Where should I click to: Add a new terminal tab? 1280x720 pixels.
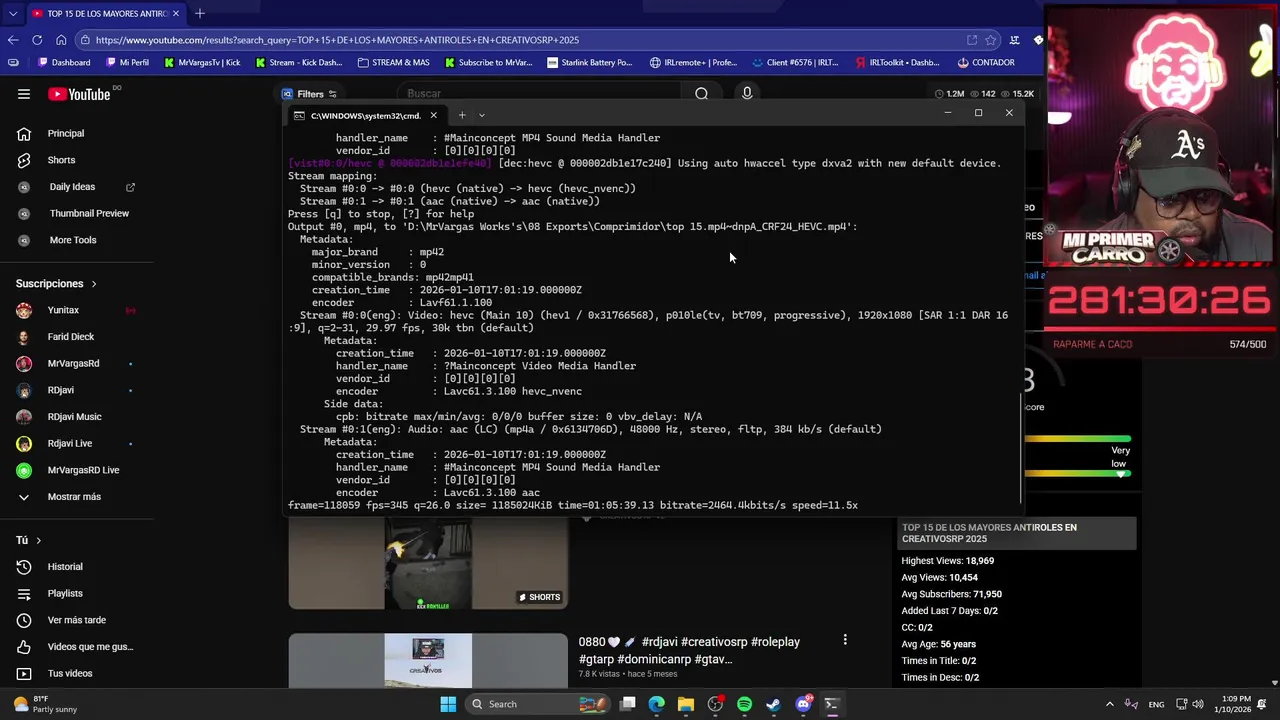(x=461, y=115)
